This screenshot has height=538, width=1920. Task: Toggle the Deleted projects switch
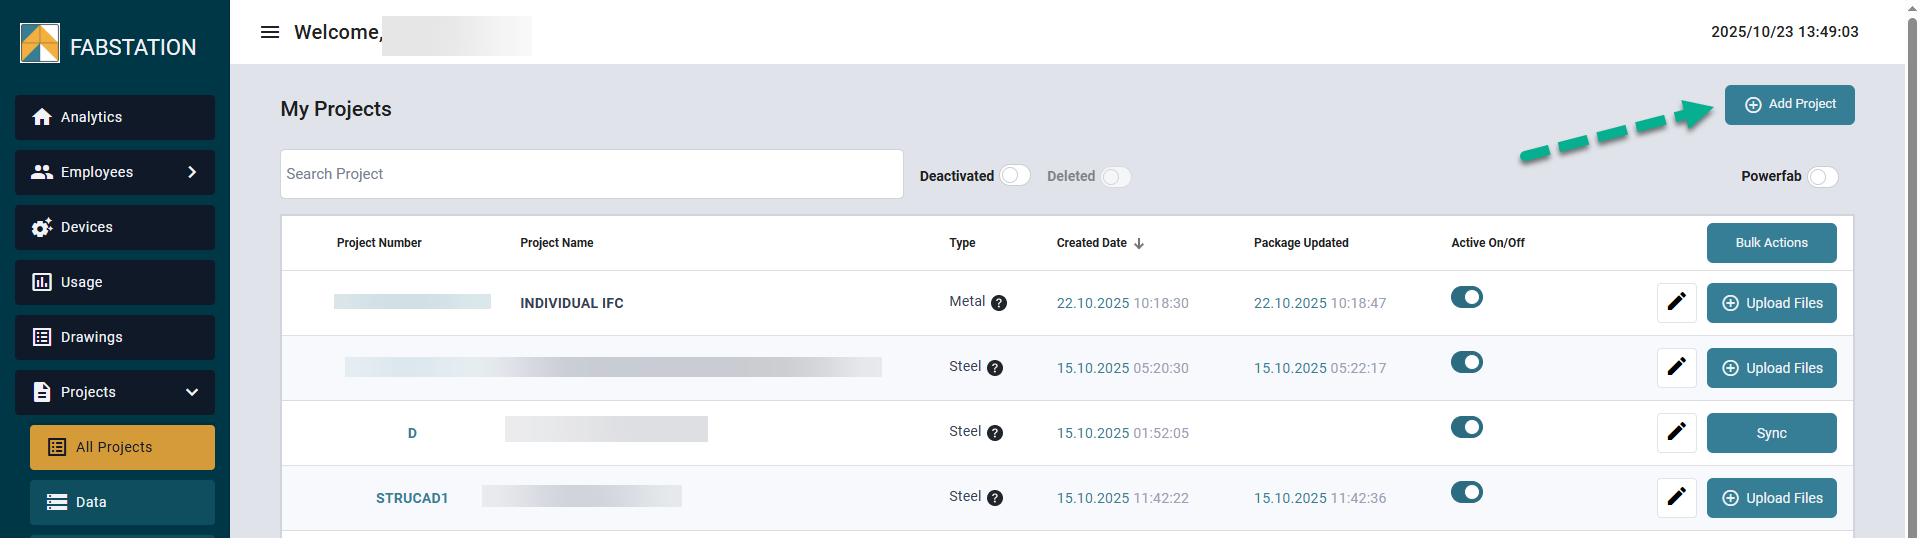[x=1115, y=177]
